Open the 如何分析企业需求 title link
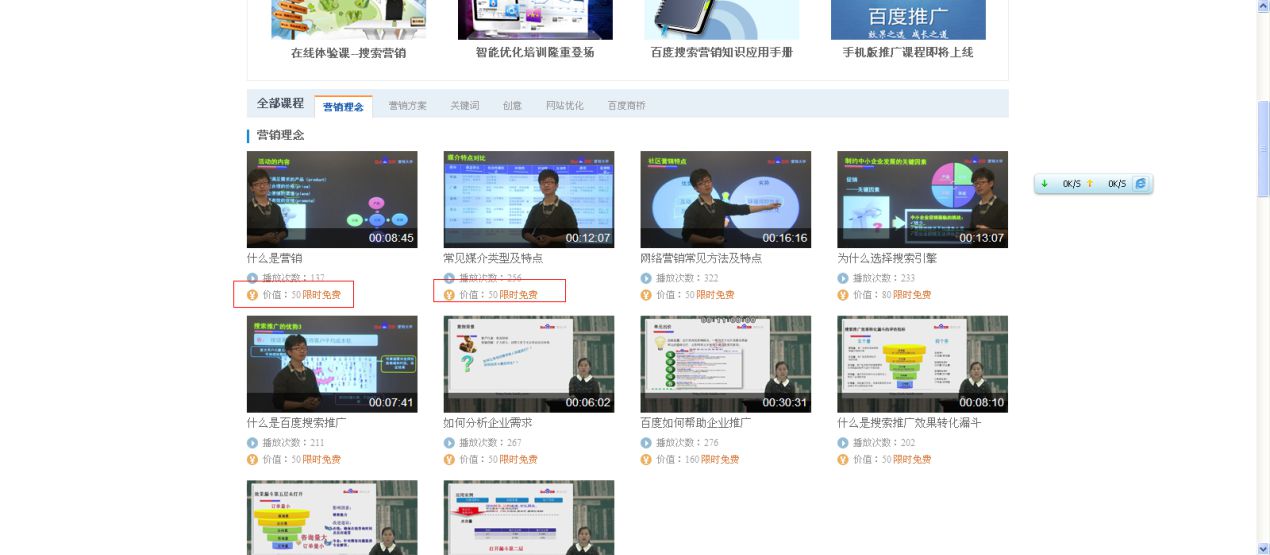The image size is (1270, 555). (488, 423)
